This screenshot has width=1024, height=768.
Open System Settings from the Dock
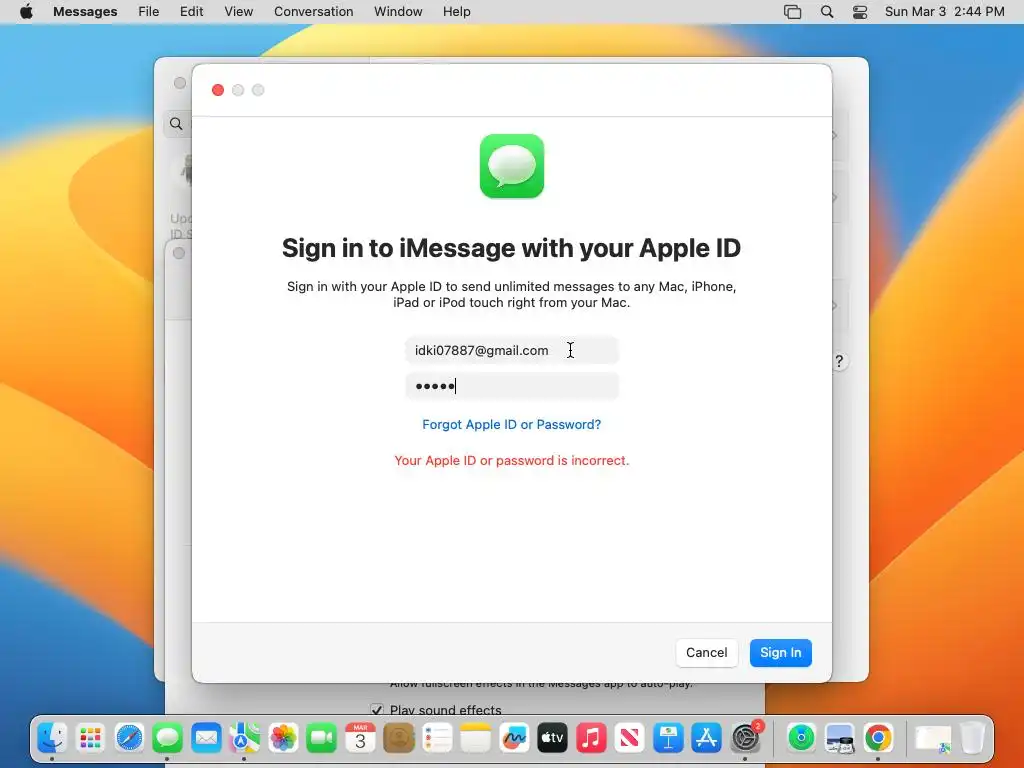tap(745, 738)
